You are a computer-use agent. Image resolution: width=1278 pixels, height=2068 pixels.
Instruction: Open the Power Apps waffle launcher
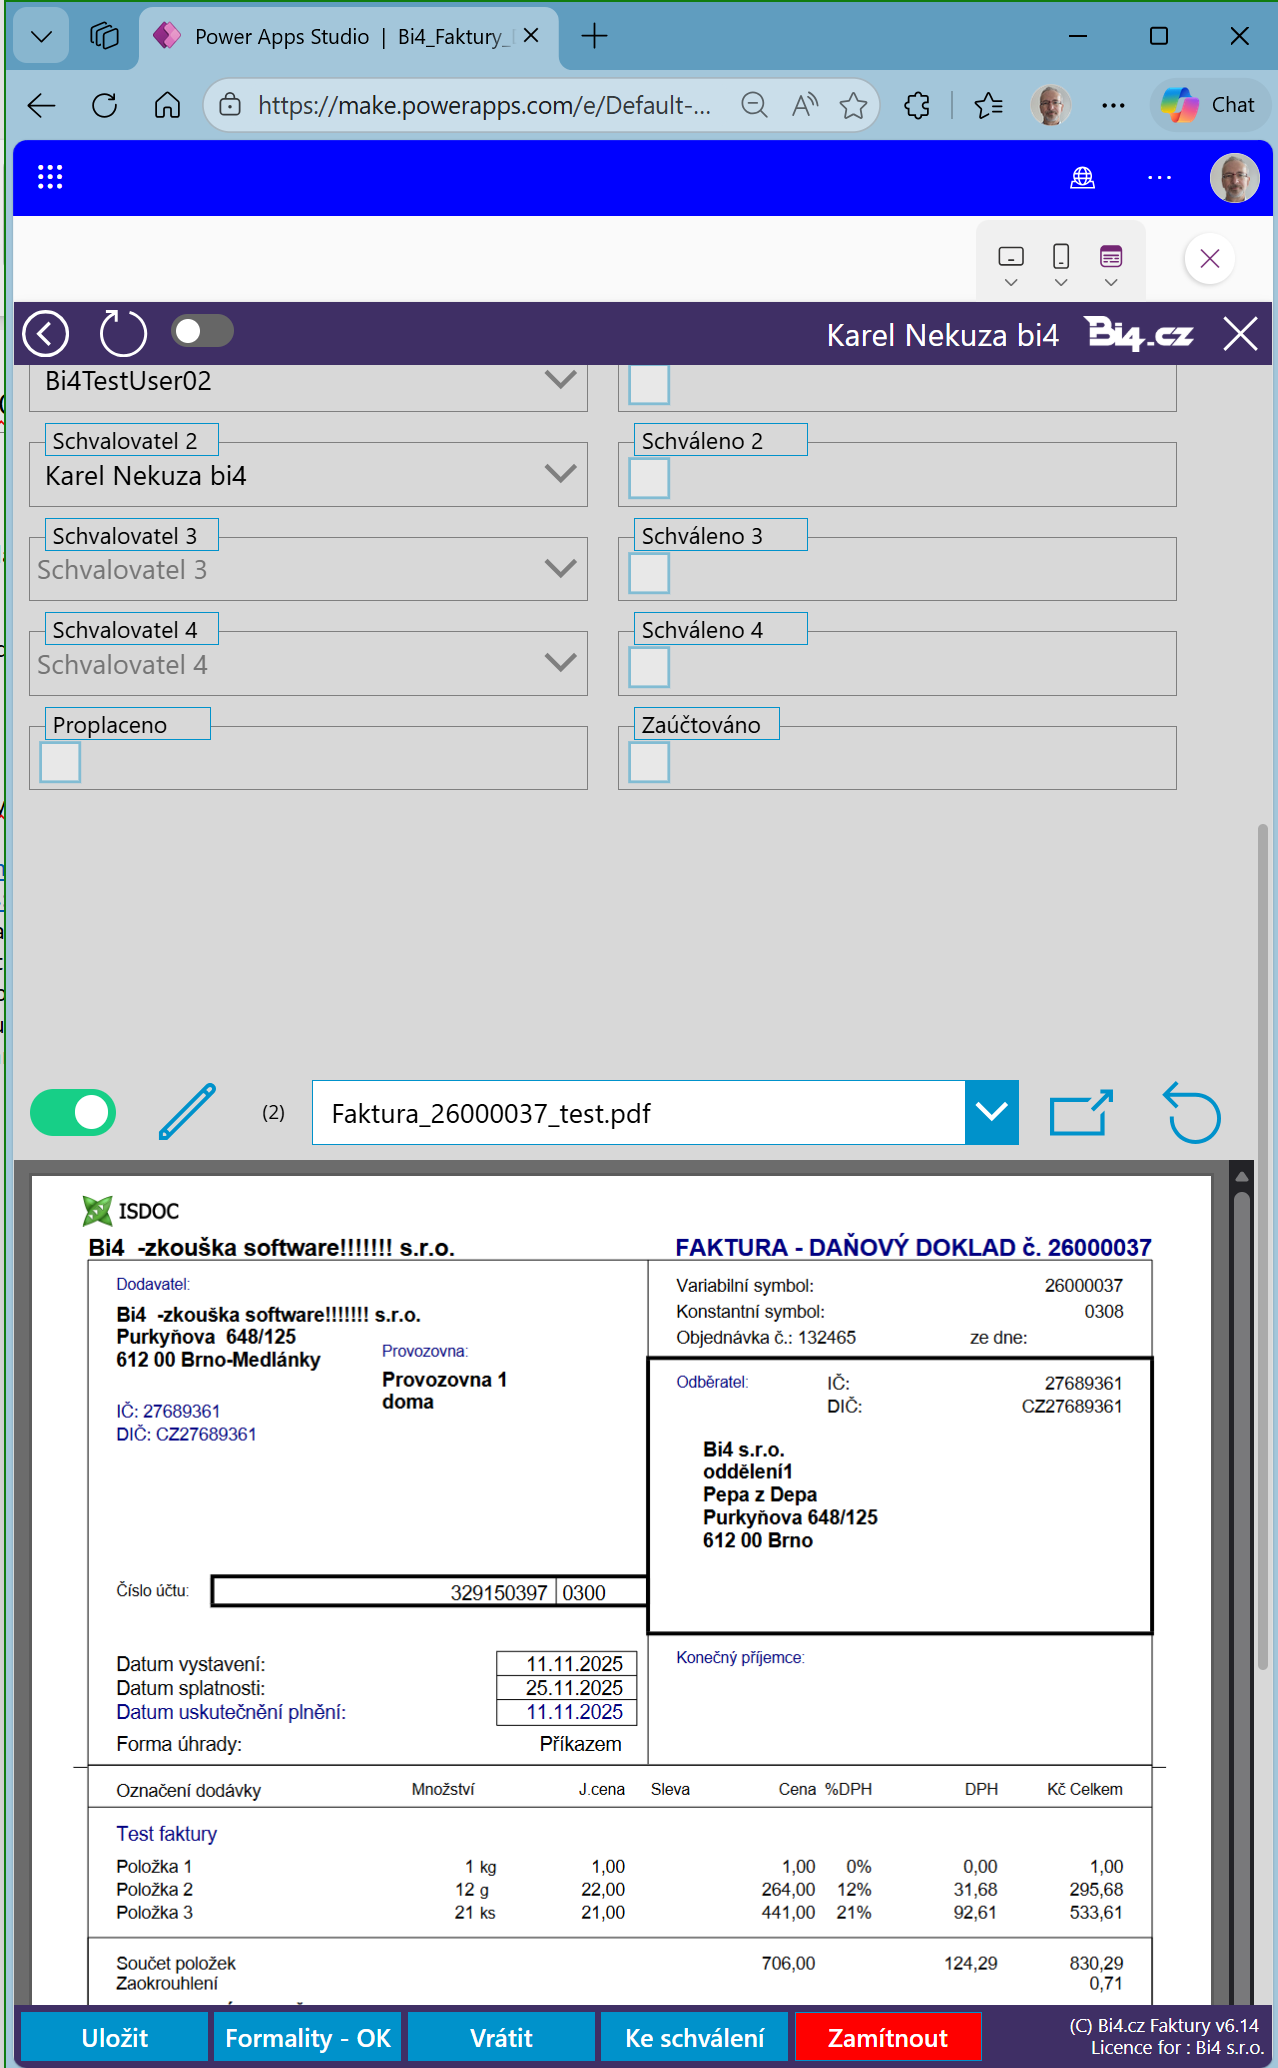point(50,178)
